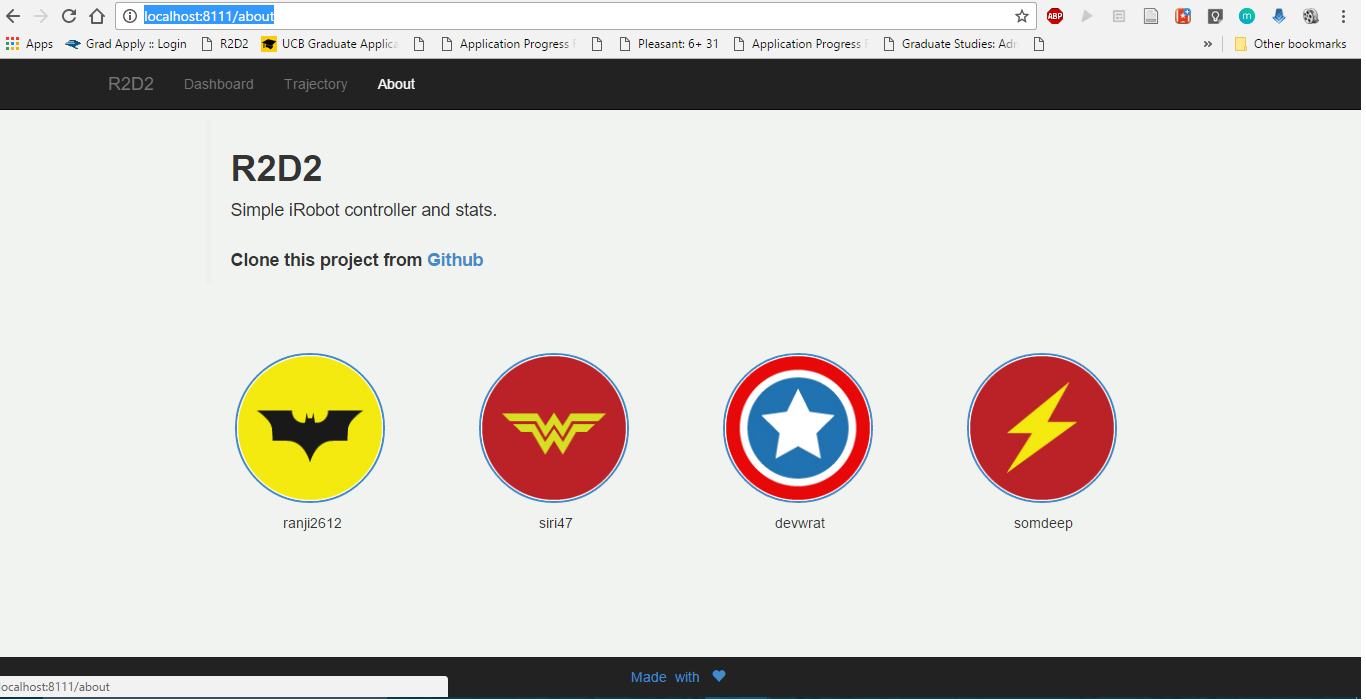Open the Graduate Studies bookmark
Image resolution: width=1366 pixels, height=700 pixels.
click(950, 44)
